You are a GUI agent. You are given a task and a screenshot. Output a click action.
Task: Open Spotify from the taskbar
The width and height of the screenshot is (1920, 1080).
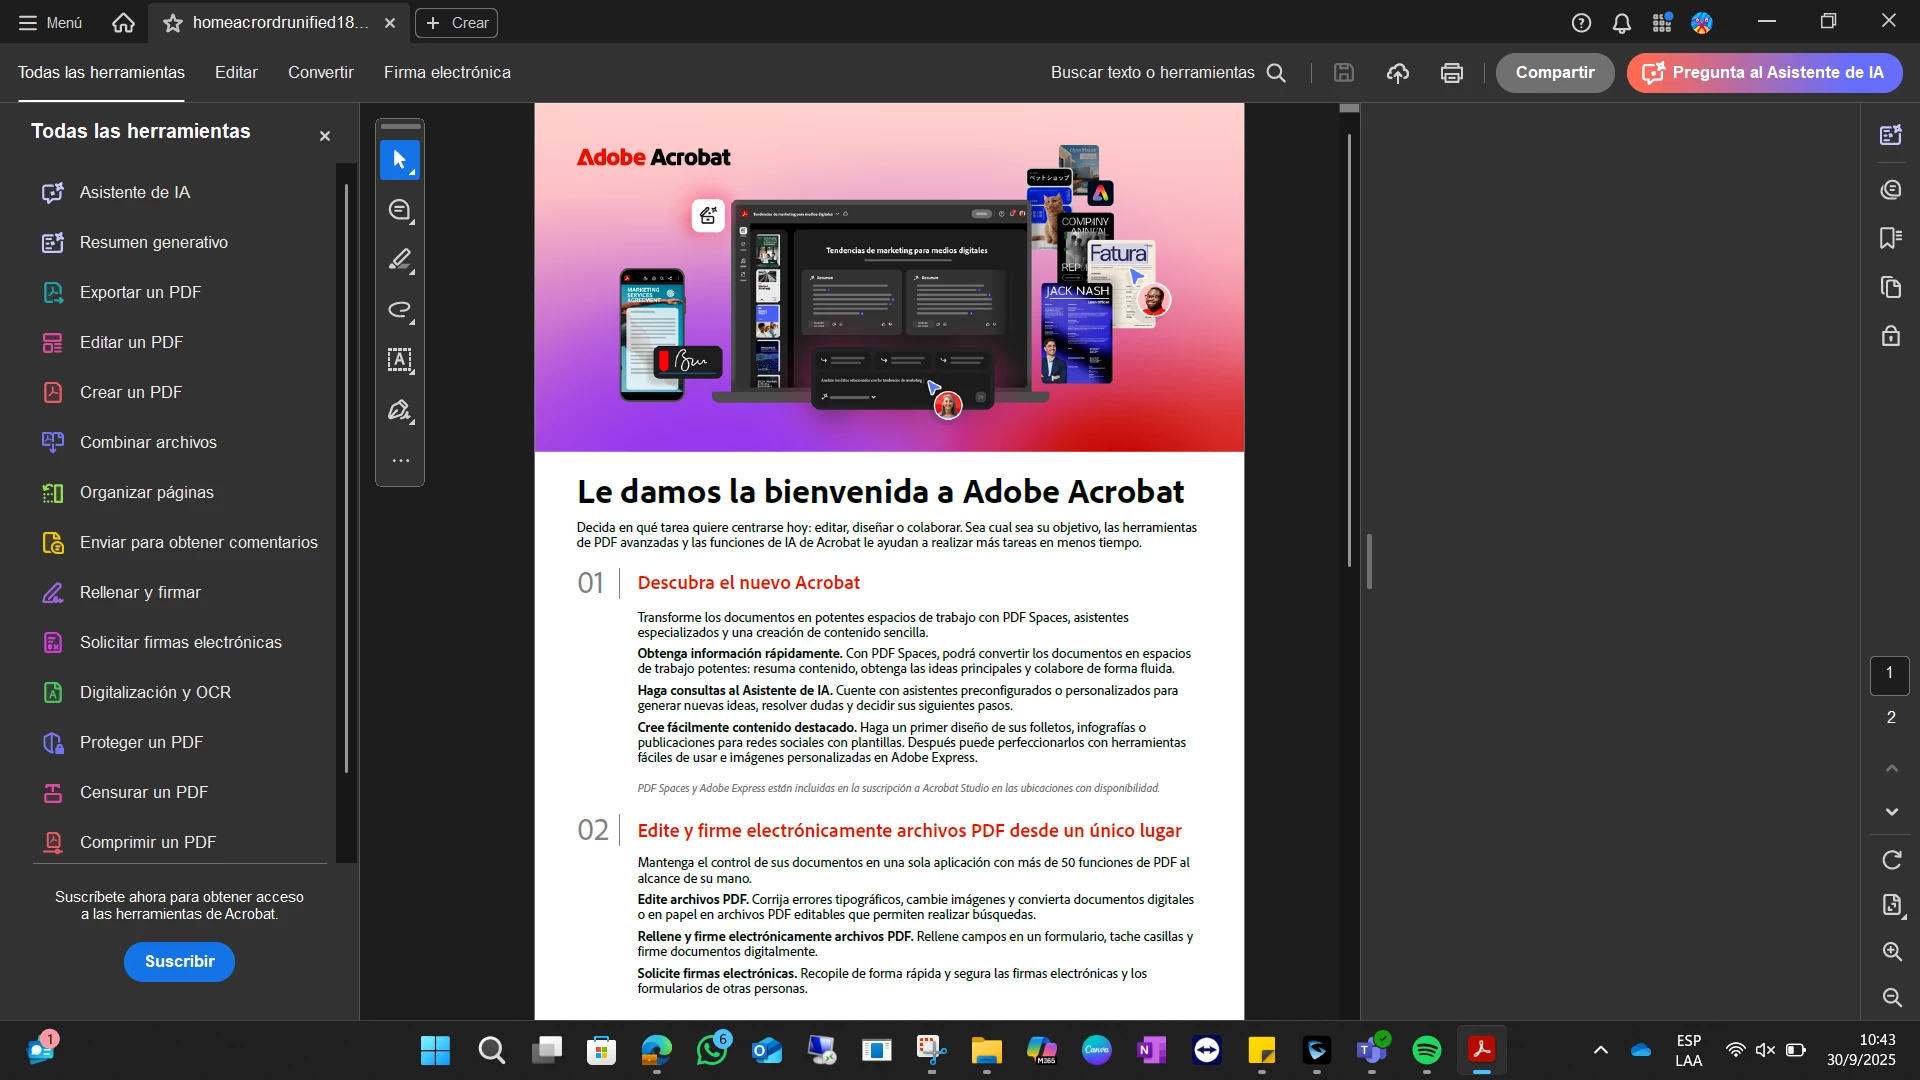1426,1050
